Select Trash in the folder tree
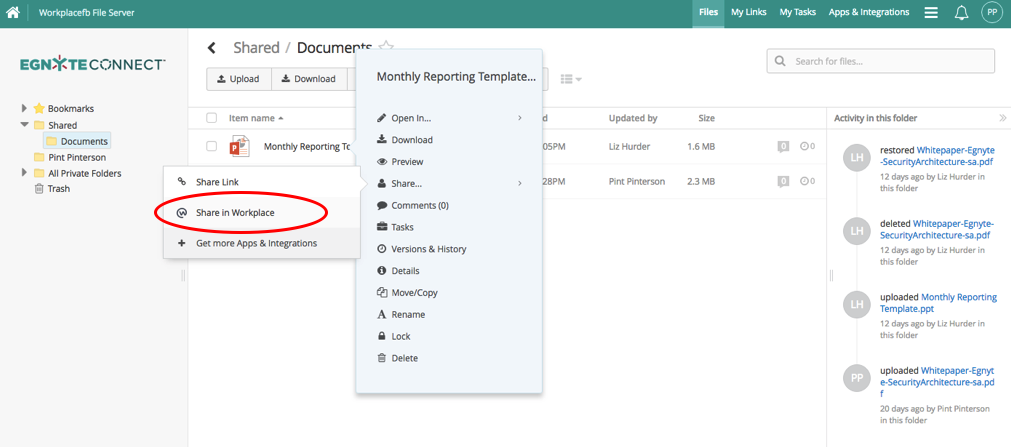This screenshot has width=1011, height=447. pyautogui.click(x=58, y=188)
